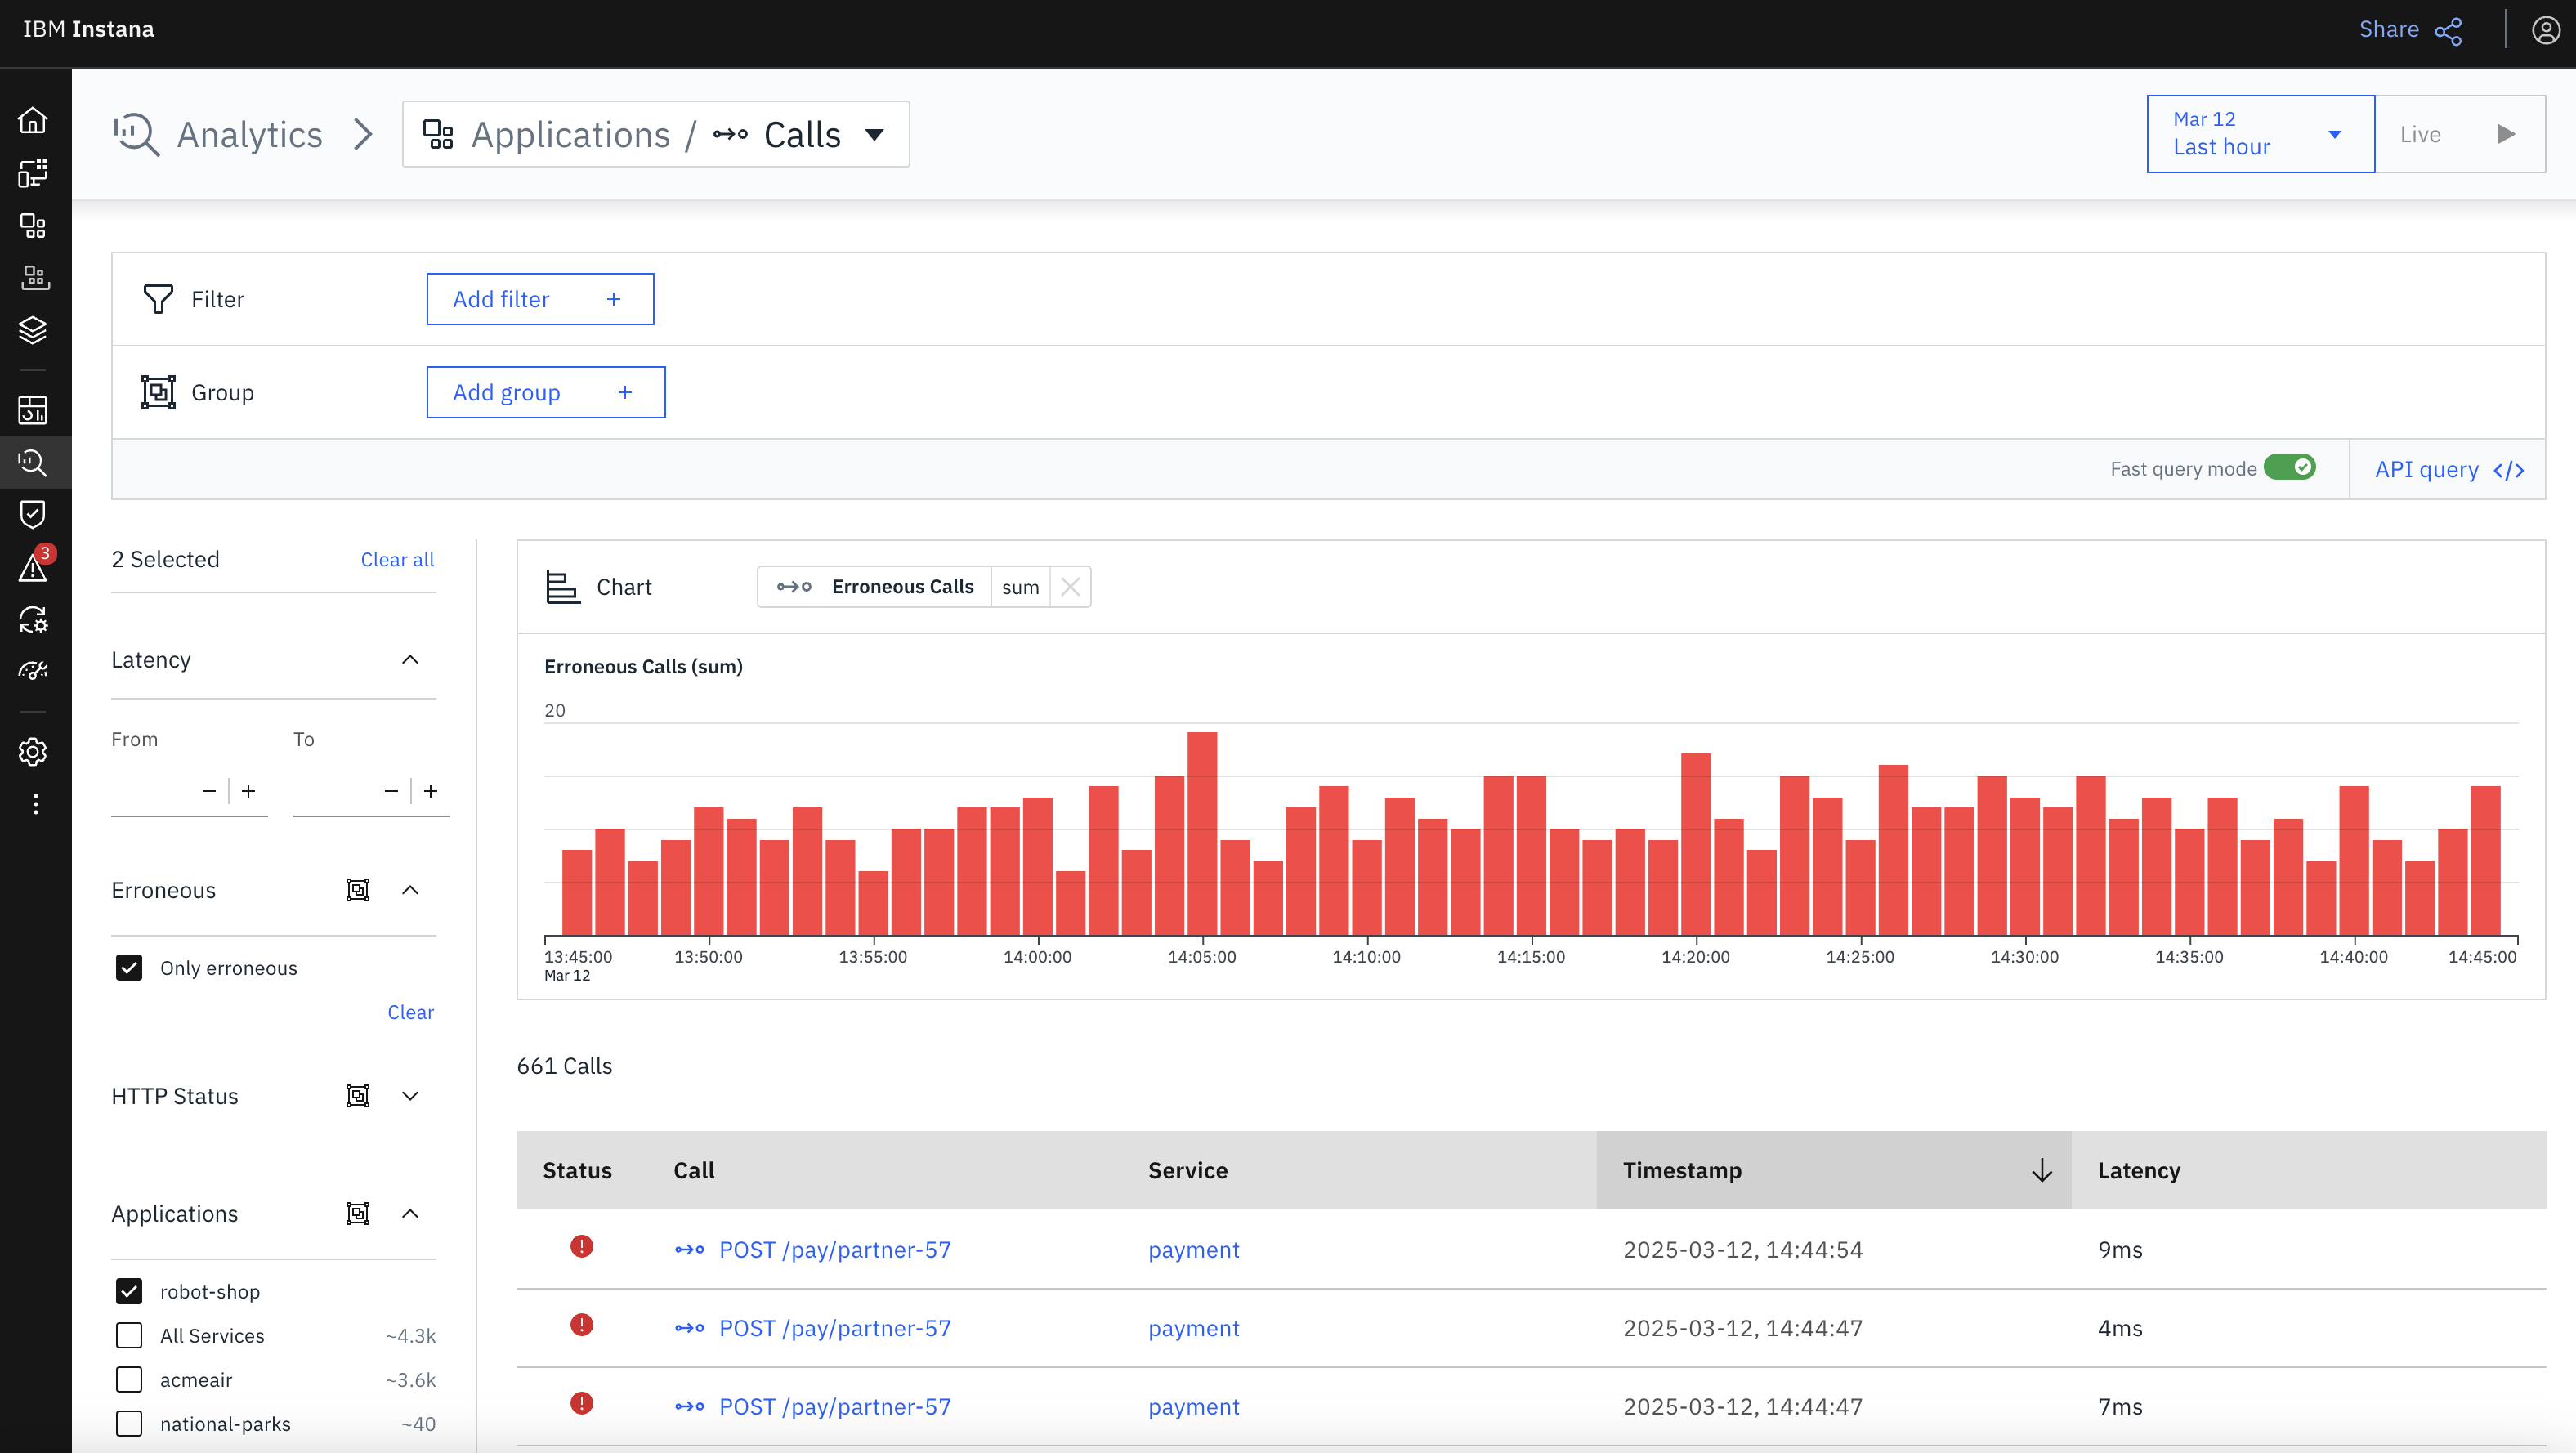Screen dimensions: 2576x1453
Task: Open the More vertical dots menu
Action: tap(36, 804)
